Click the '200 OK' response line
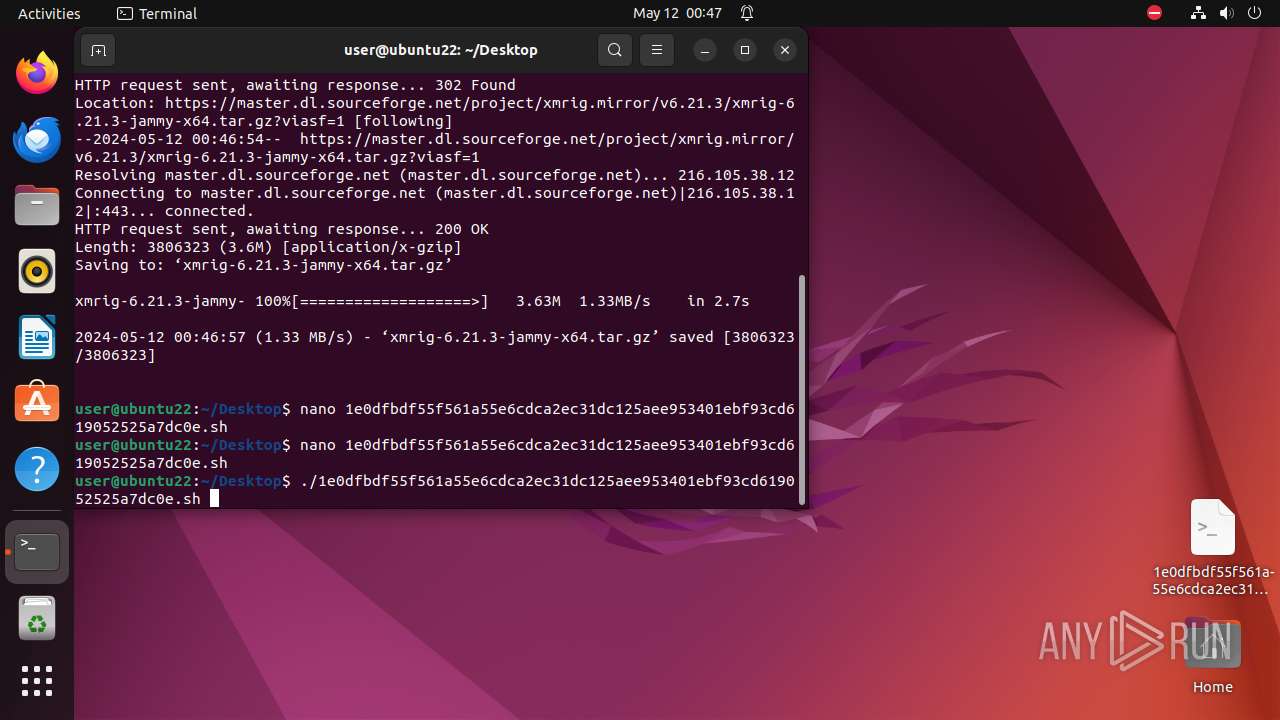The width and height of the screenshot is (1280, 720). [x=282, y=229]
